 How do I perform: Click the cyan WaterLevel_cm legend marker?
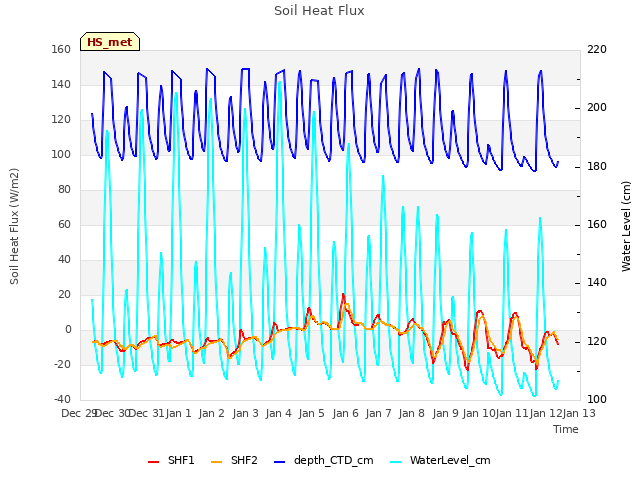(396, 462)
